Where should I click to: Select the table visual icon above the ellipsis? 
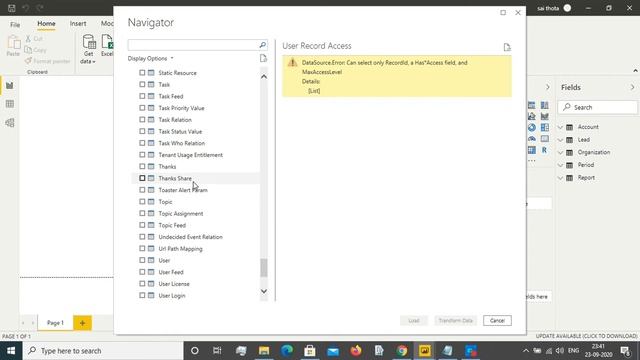click(531, 150)
